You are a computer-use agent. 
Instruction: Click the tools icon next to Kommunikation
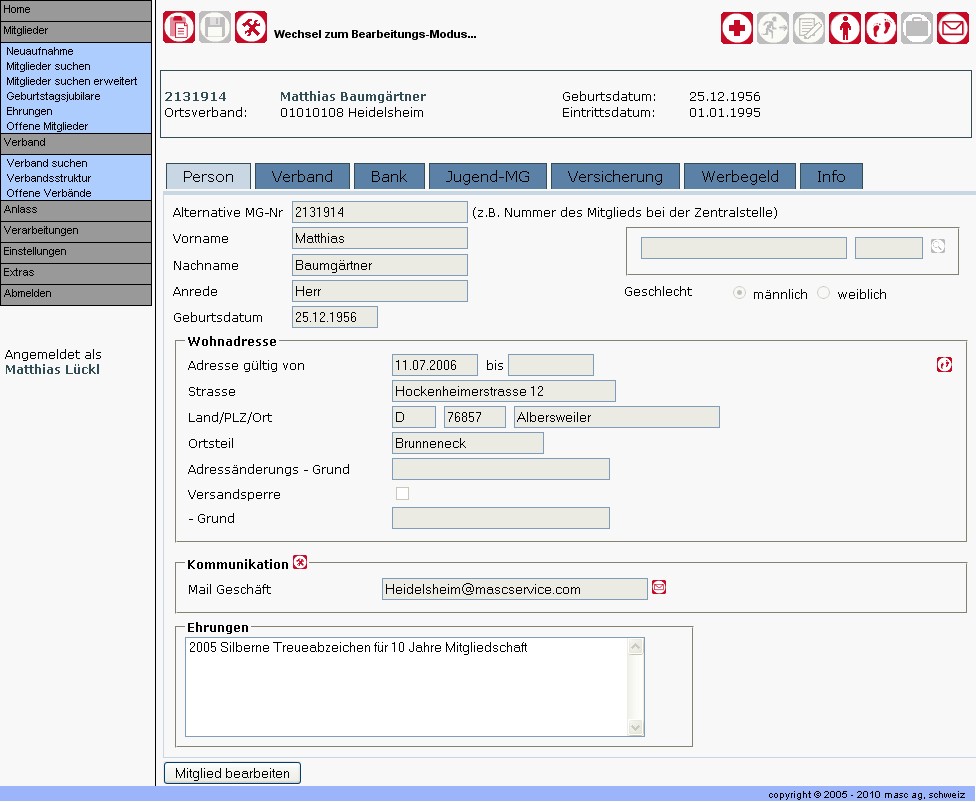pos(300,563)
